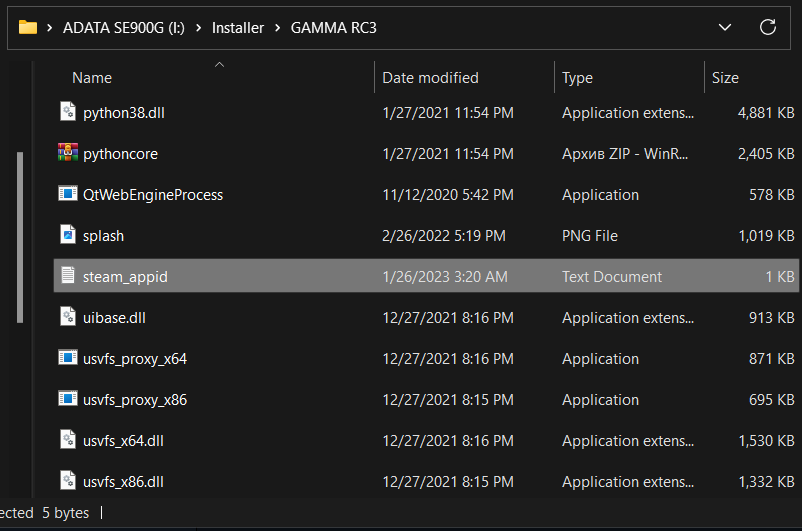
Task: Click the usvfs_x86.dll file icon
Action: coord(67,482)
